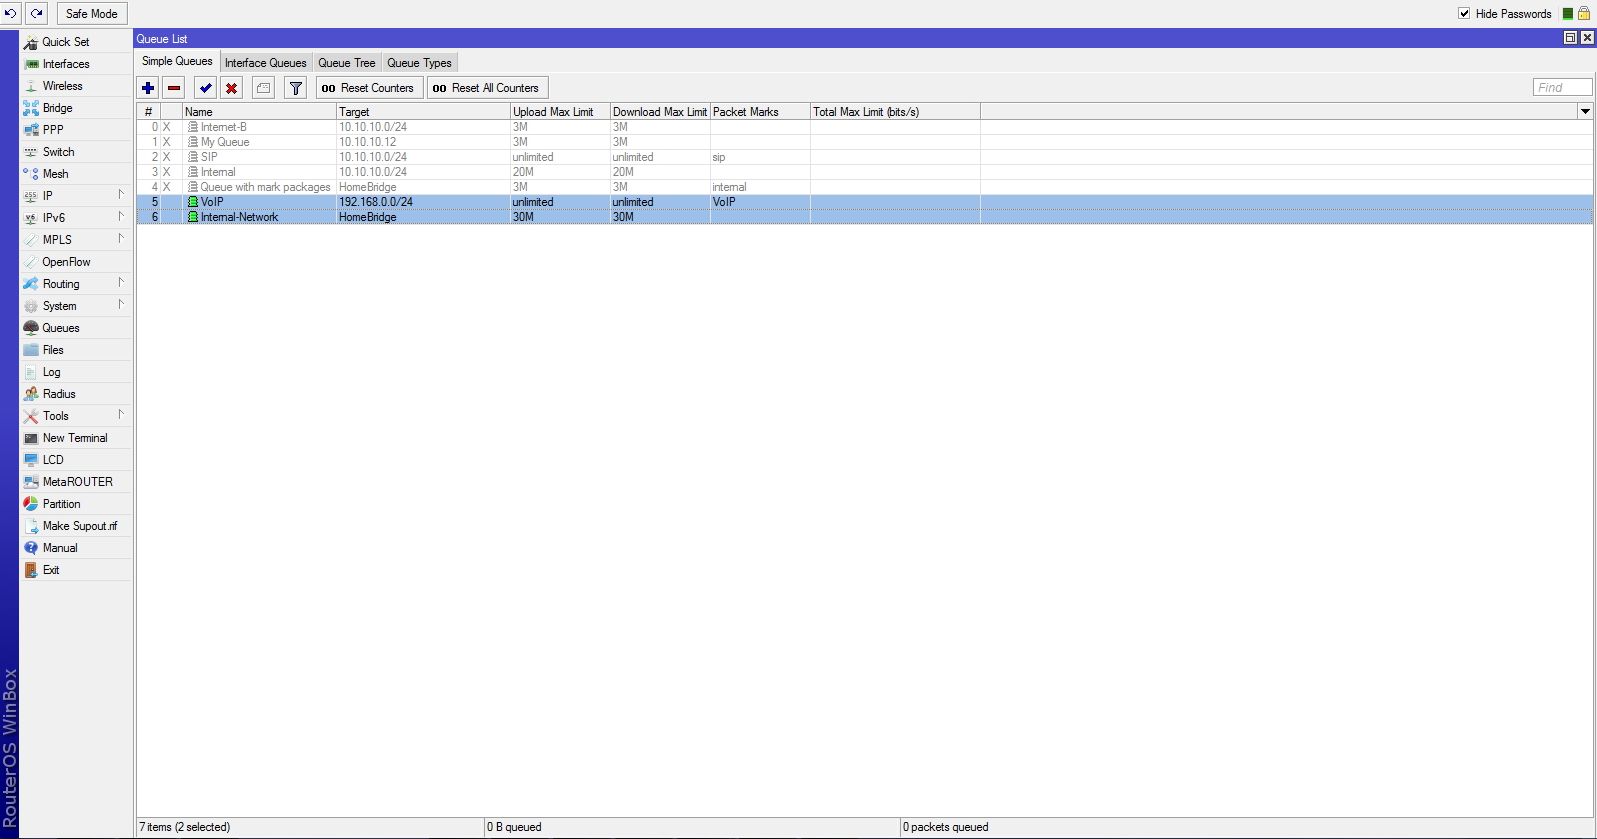Viewport: 1597px width, 839px height.
Task: Click in the Find search field
Action: tap(1561, 88)
